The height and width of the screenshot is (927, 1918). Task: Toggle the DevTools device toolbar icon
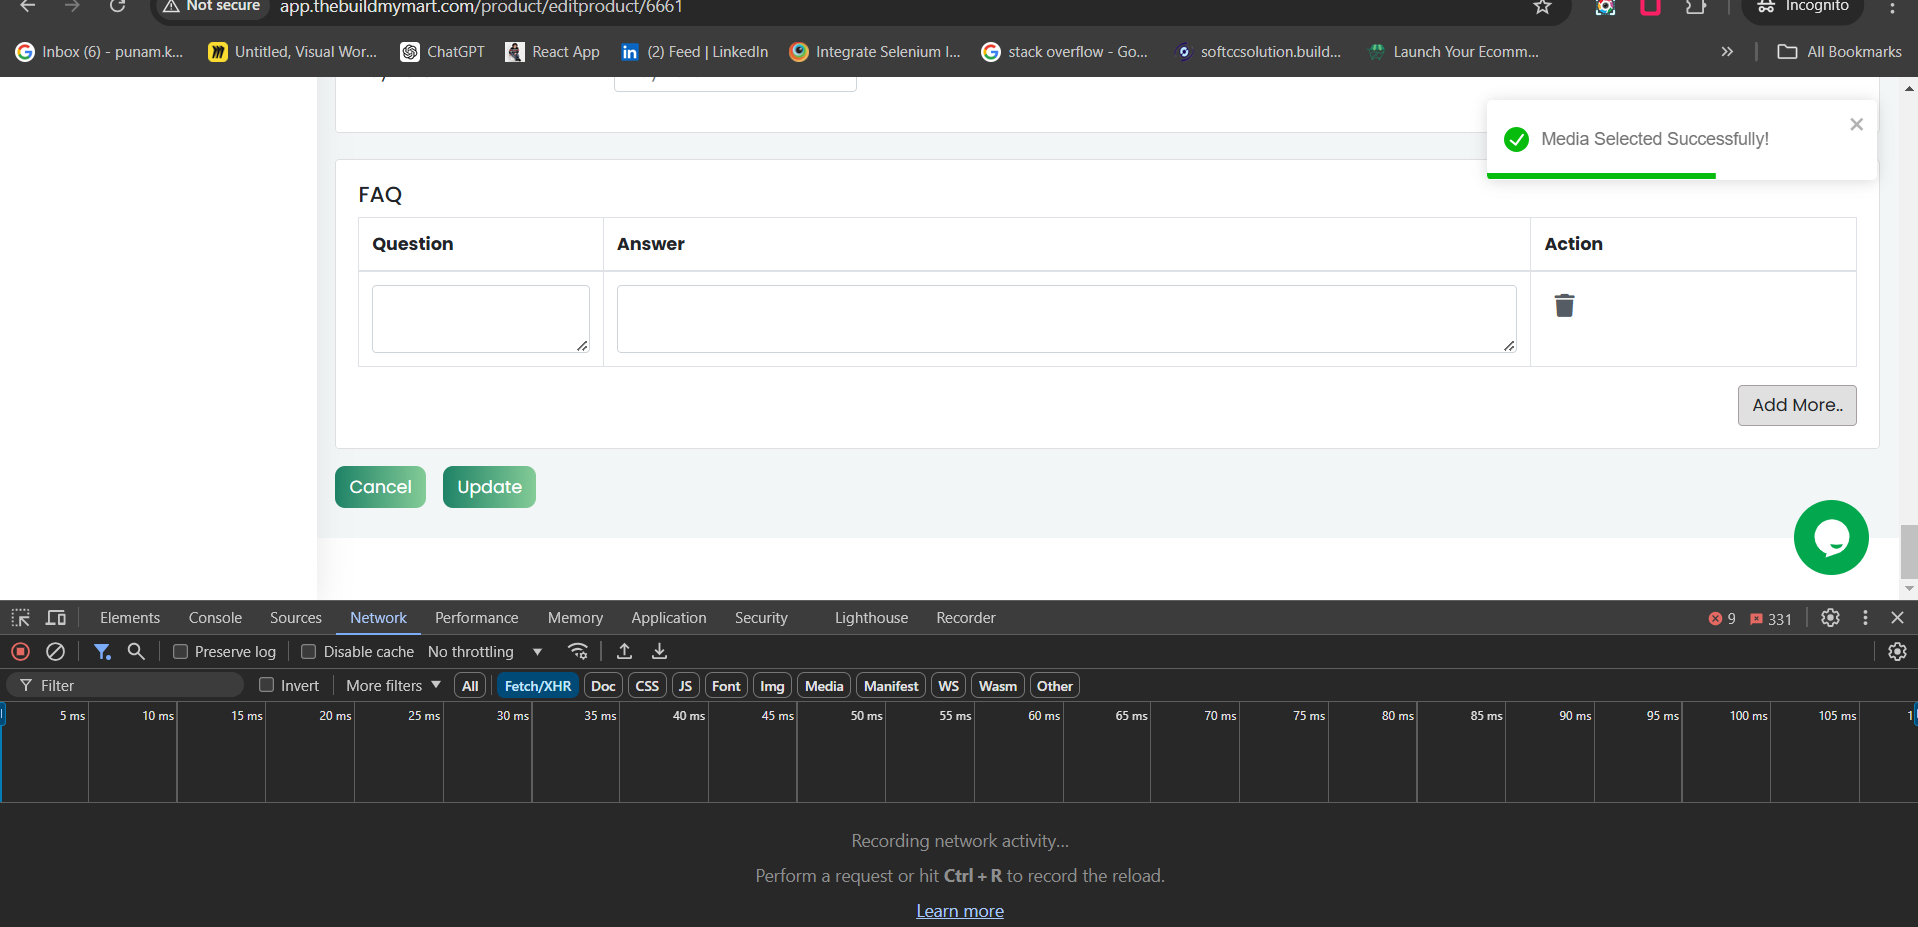pos(56,618)
